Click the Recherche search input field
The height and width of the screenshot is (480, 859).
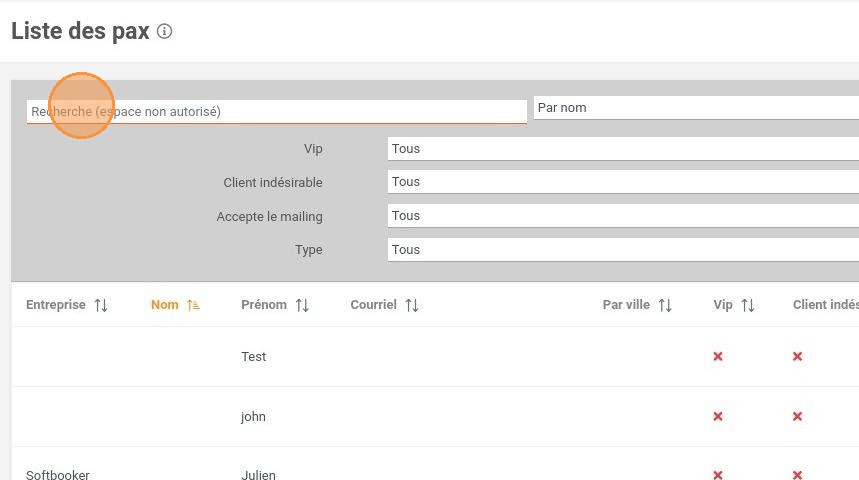277,112
